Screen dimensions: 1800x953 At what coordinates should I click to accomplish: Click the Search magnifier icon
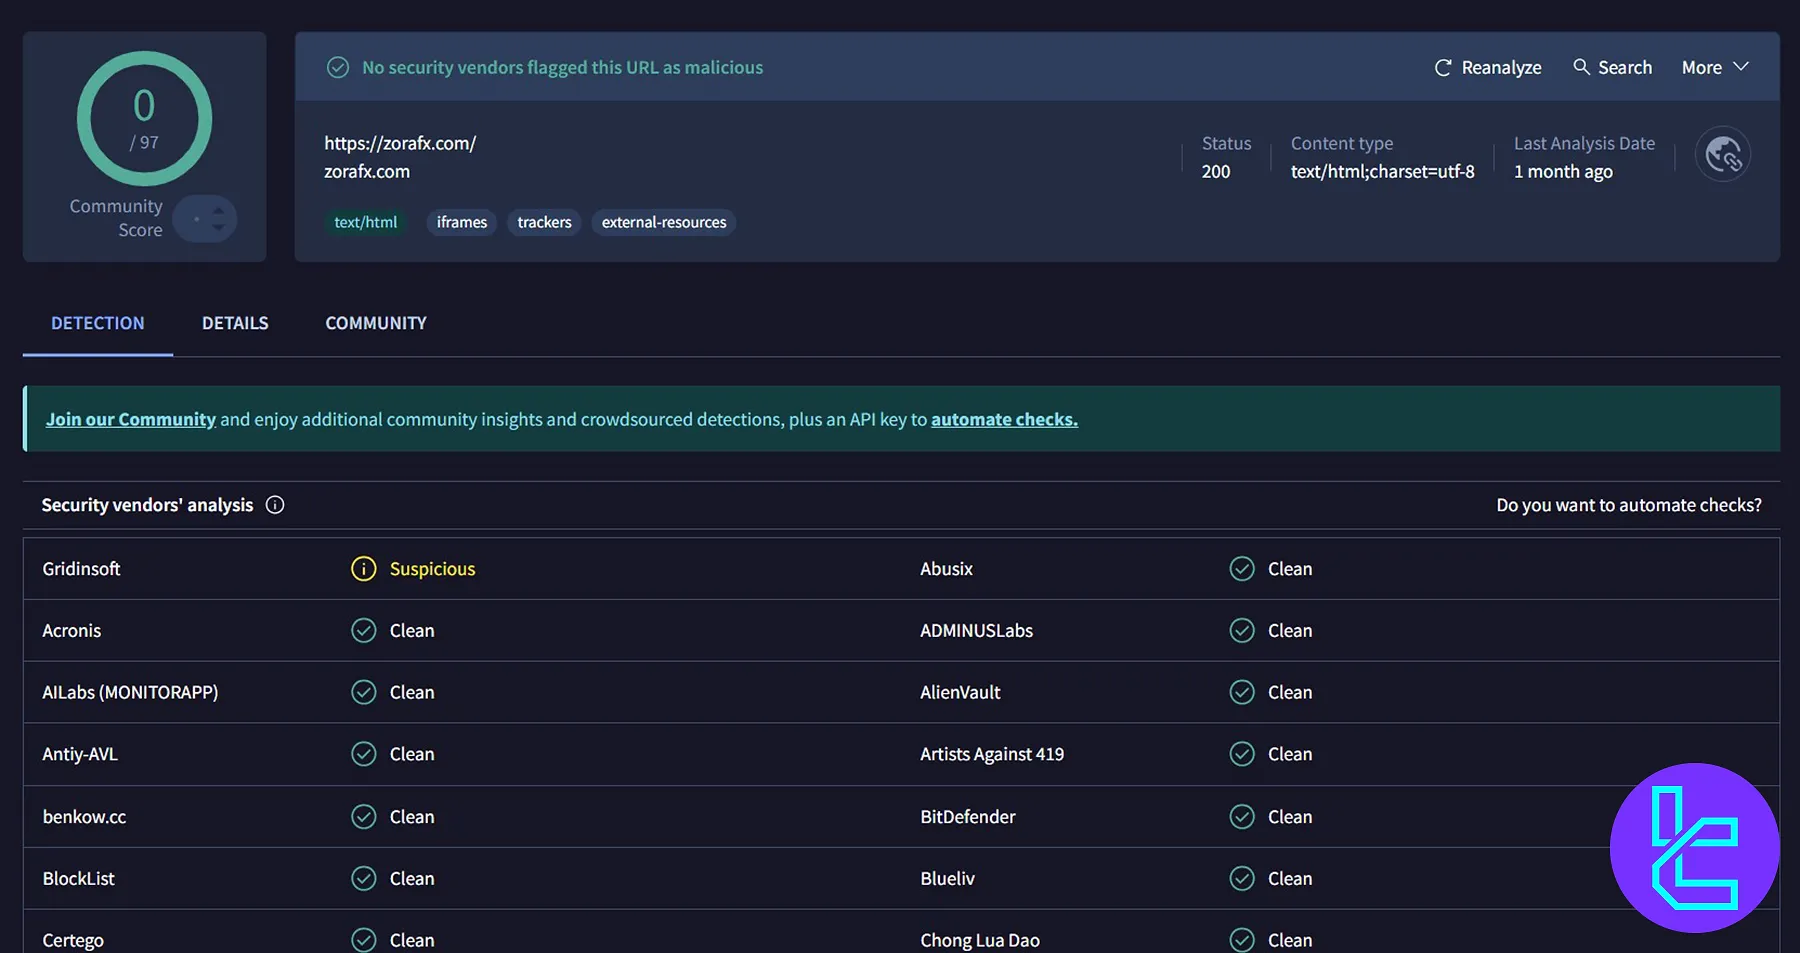coord(1581,67)
